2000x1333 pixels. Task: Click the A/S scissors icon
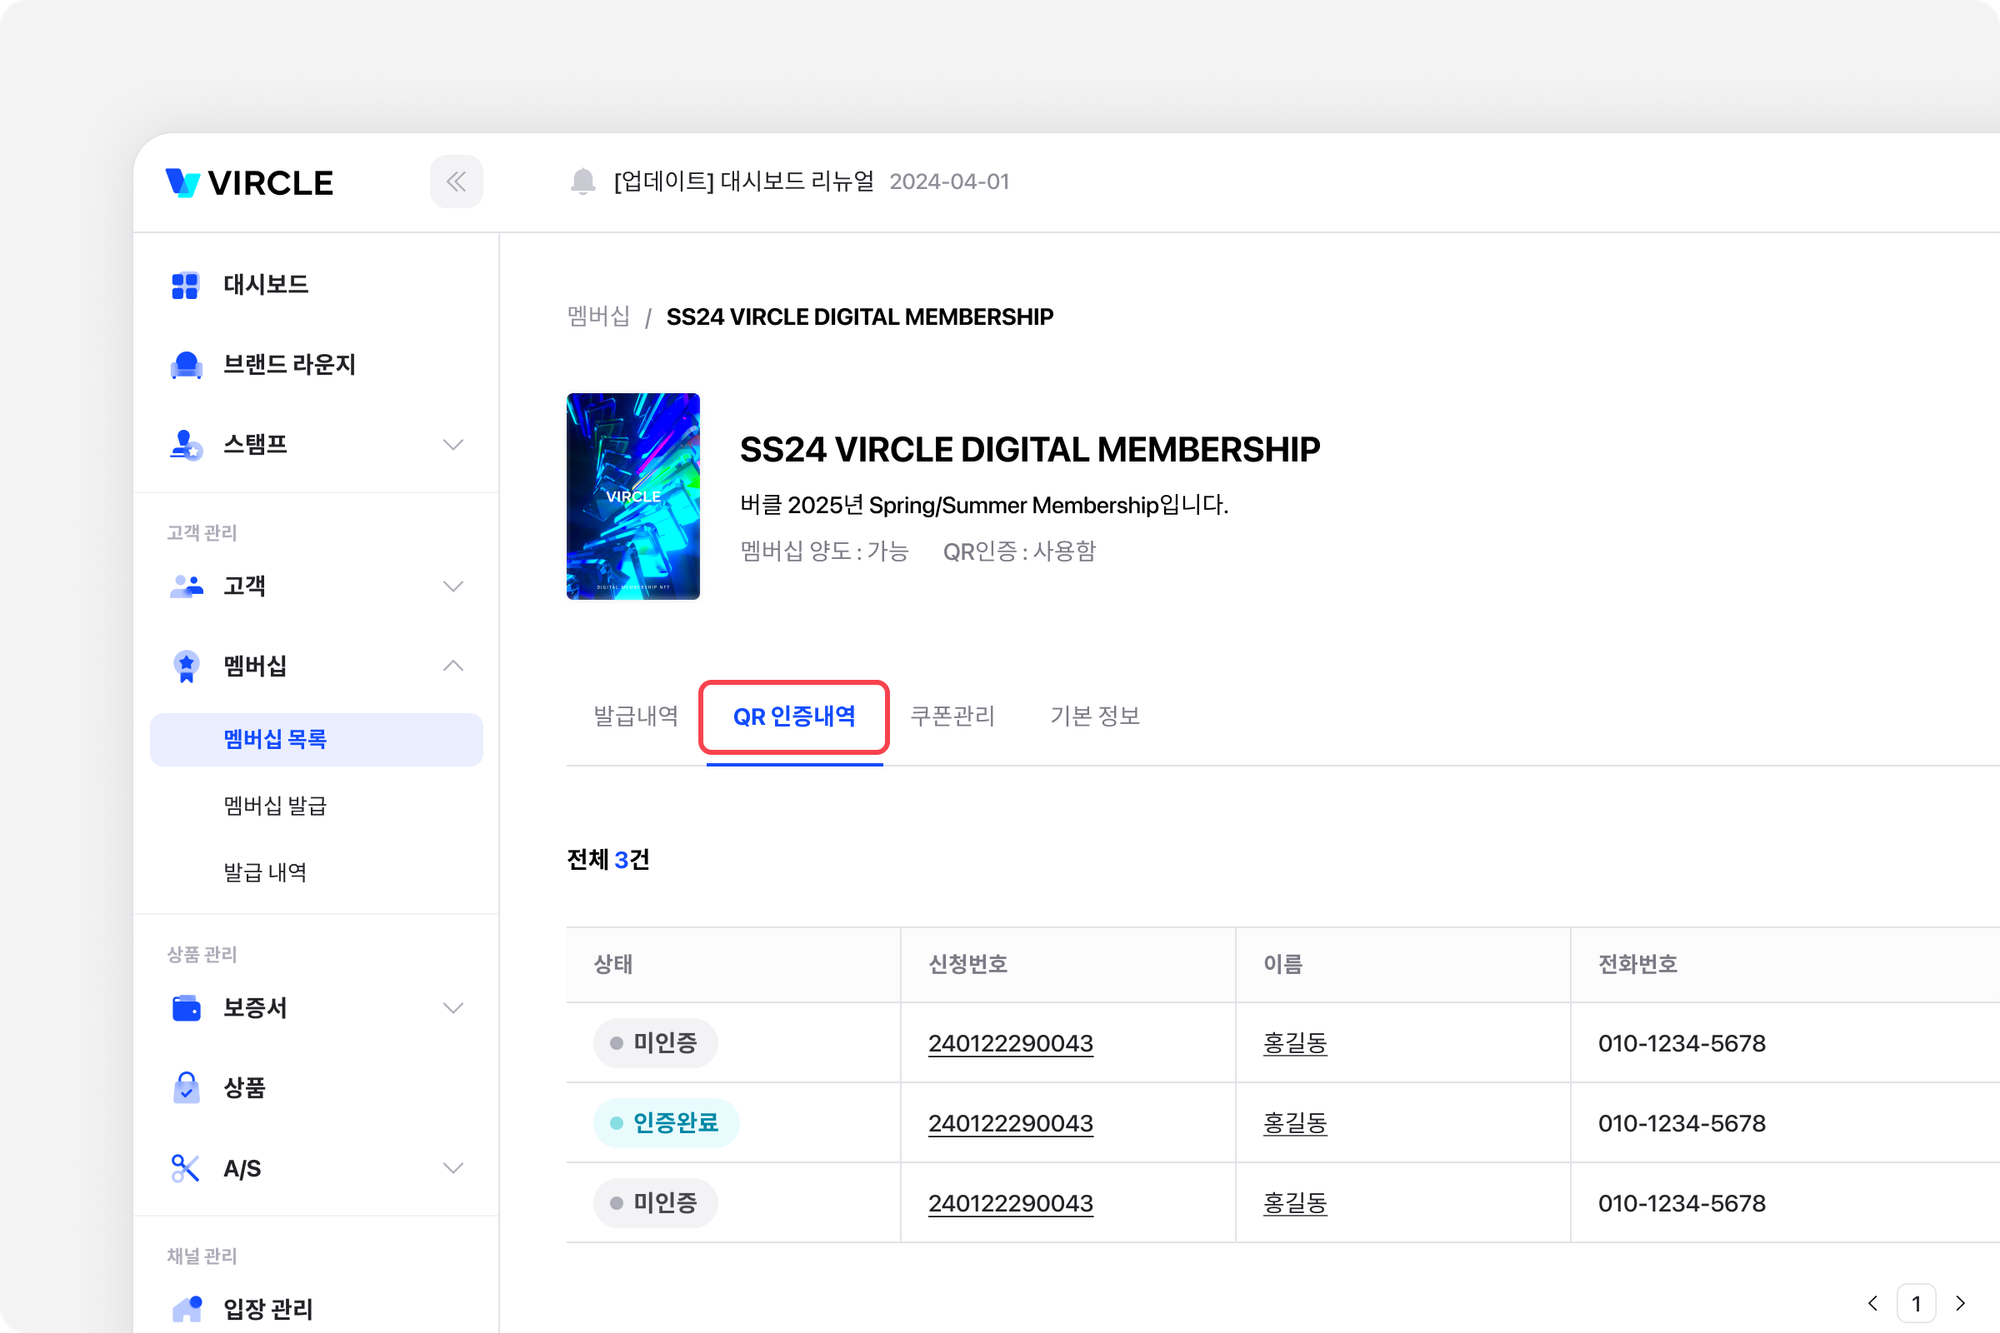click(186, 1168)
